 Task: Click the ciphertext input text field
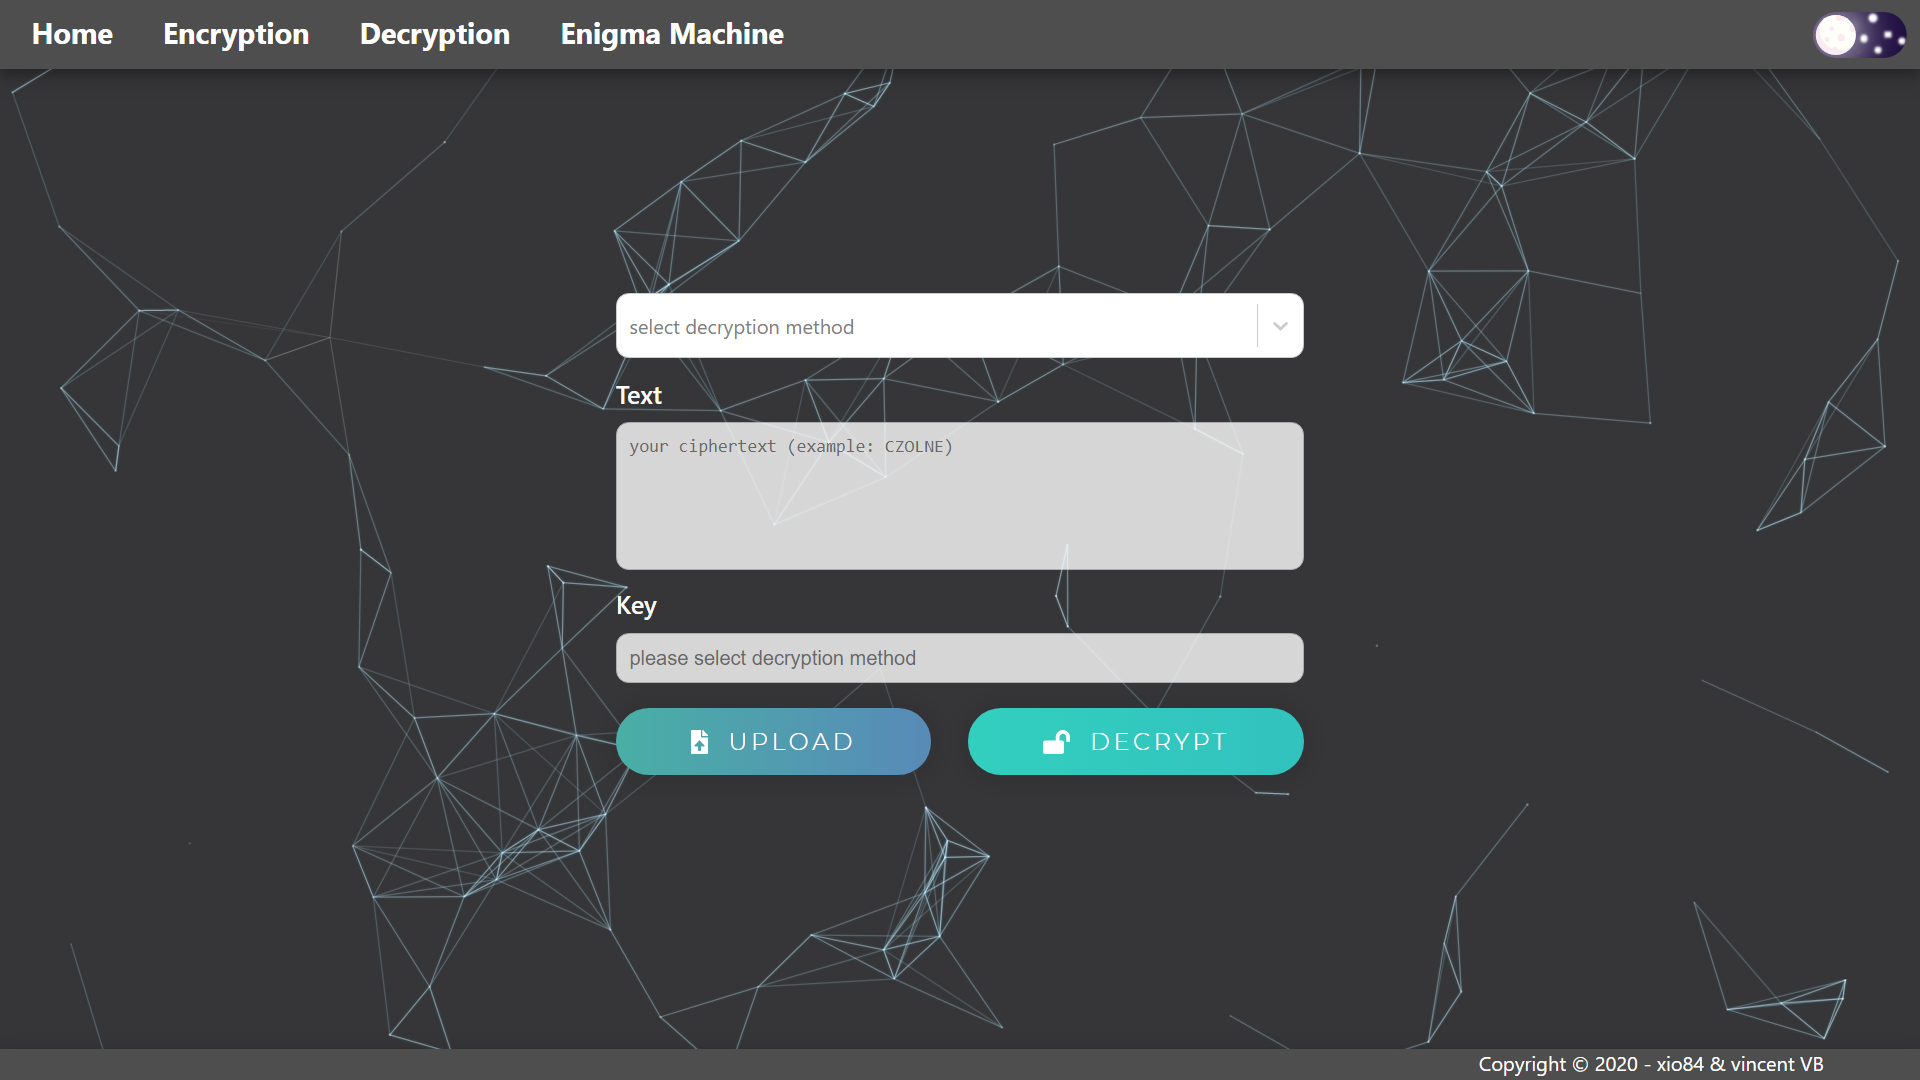click(960, 495)
